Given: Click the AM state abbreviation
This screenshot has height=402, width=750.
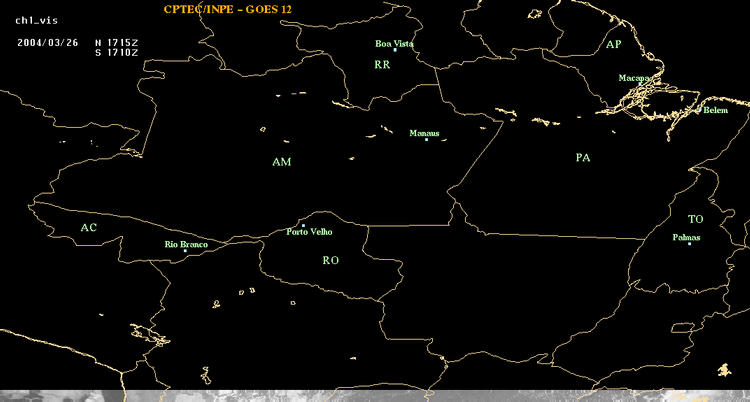Looking at the screenshot, I should pos(282,162).
